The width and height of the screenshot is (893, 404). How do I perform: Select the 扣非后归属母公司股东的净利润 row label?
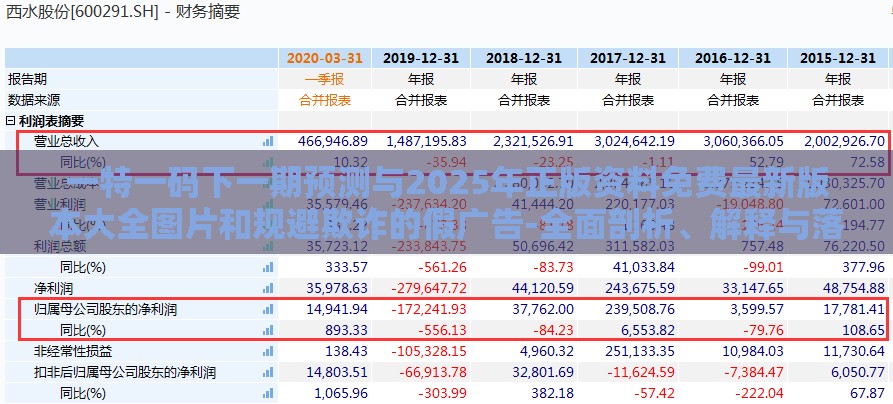125,373
